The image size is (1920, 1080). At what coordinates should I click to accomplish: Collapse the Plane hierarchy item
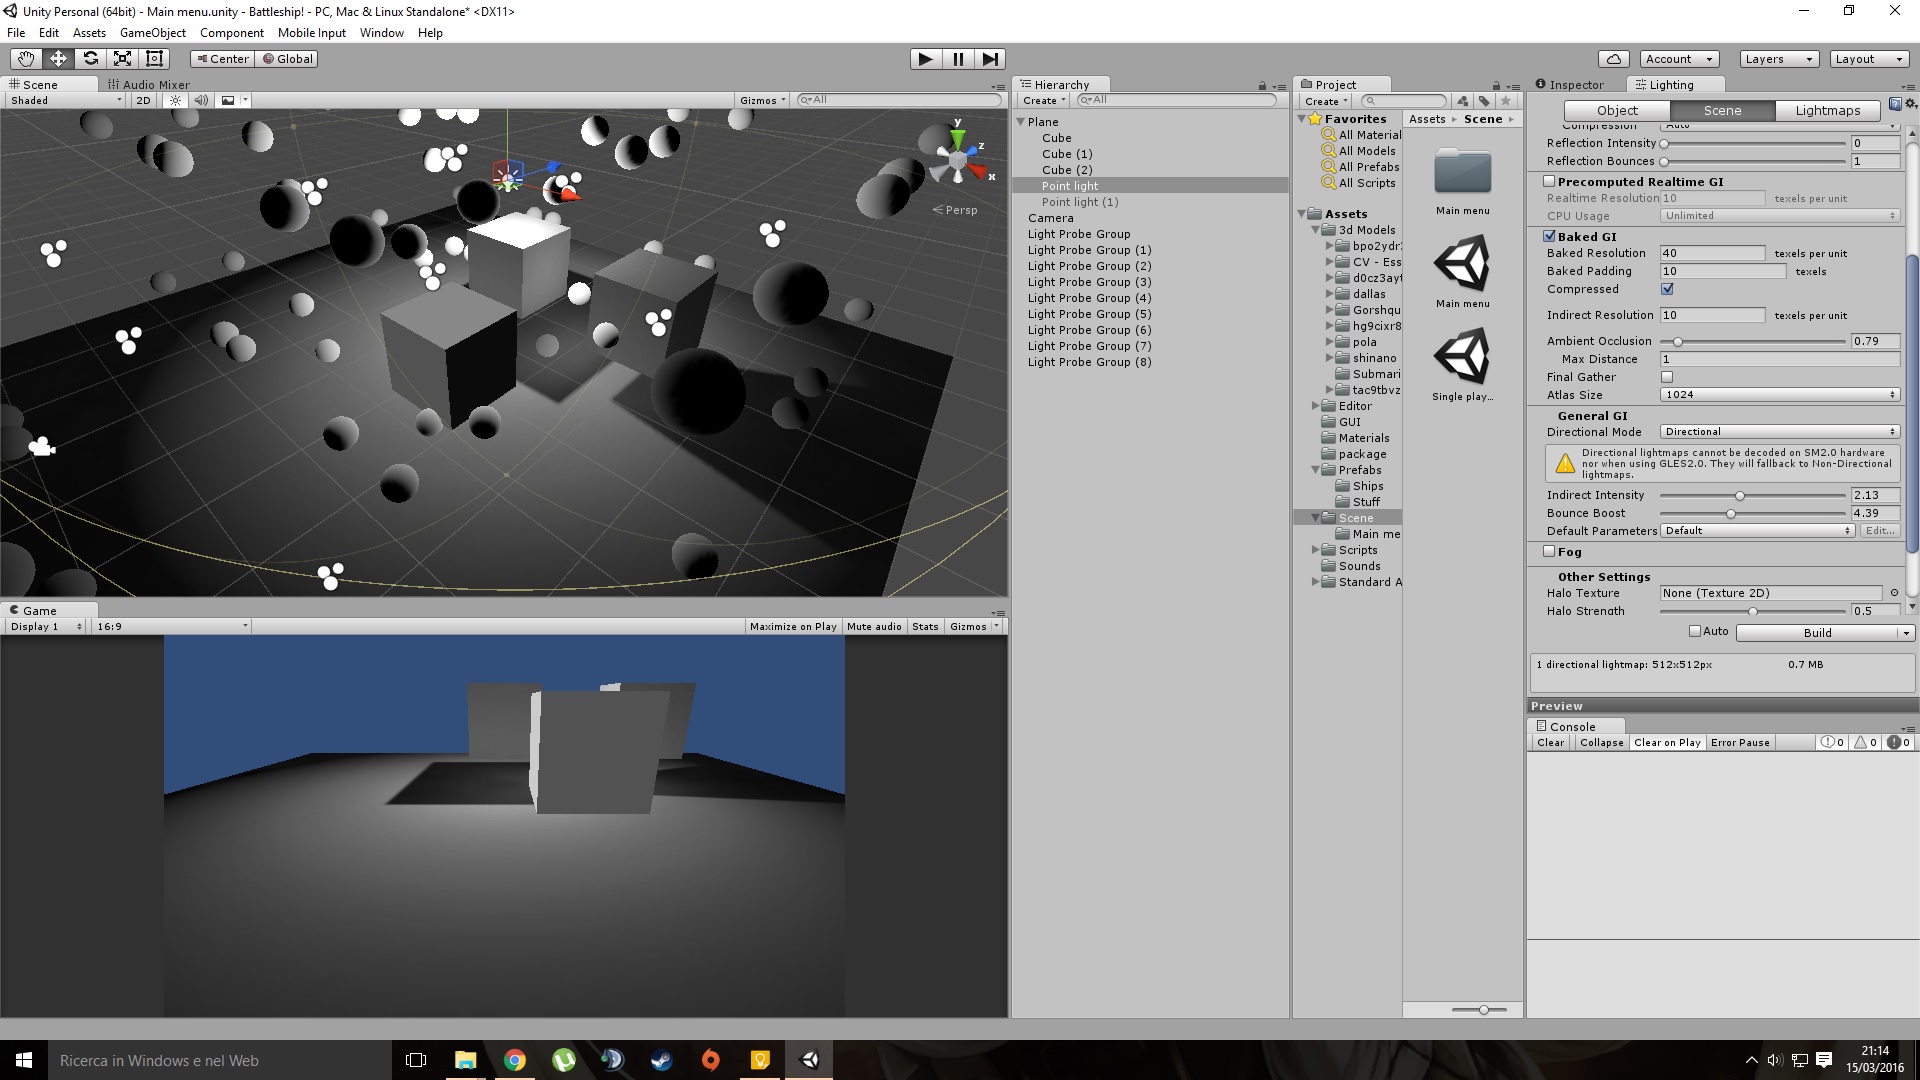tap(1021, 122)
